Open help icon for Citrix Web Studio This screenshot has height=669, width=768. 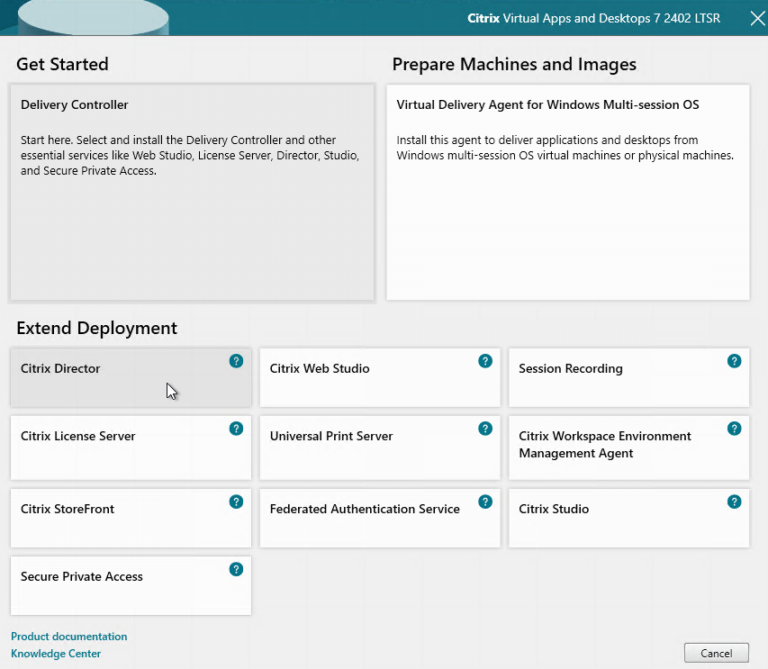485,361
